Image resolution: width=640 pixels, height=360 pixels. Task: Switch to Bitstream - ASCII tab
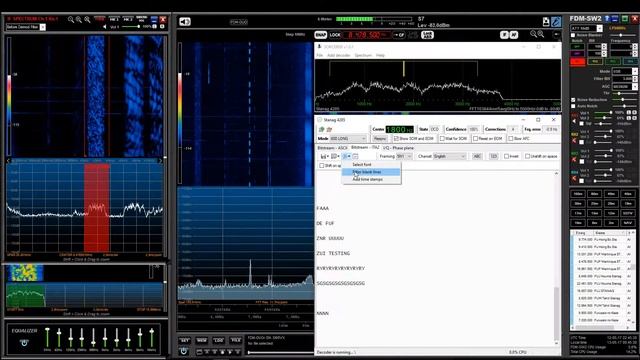[332, 148]
